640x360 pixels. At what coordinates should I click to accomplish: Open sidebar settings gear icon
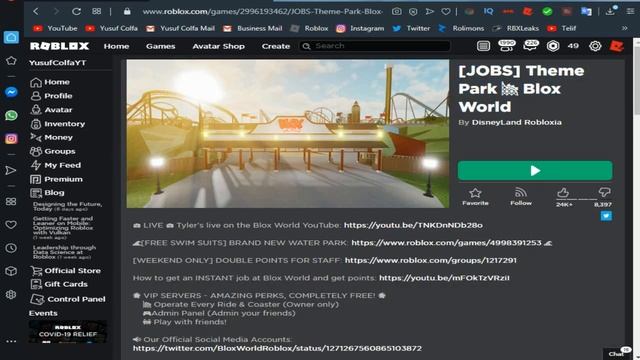11,294
